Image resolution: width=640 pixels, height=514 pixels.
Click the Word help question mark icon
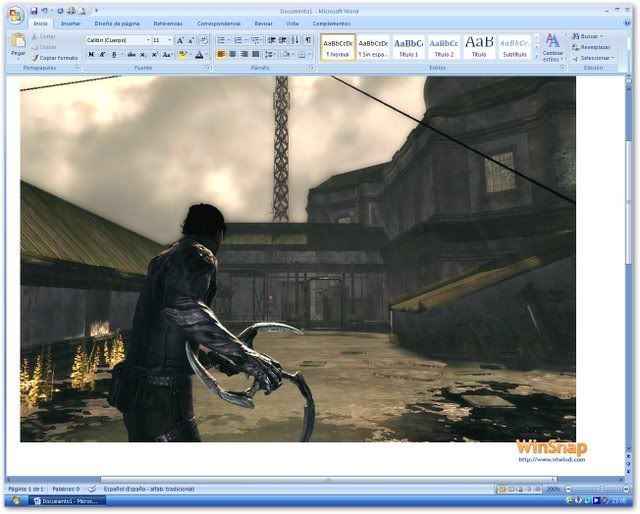[x=629, y=22]
